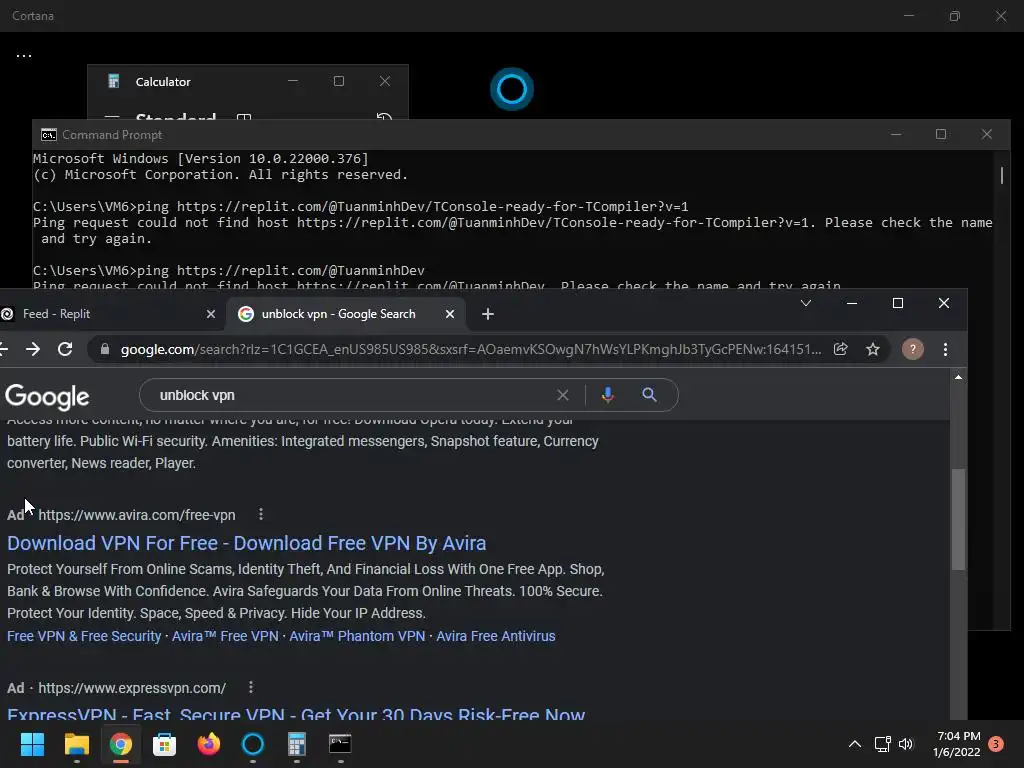Image resolution: width=1024 pixels, height=768 pixels.
Task: Select the unblock vpn Google Search tab
Action: pos(346,314)
